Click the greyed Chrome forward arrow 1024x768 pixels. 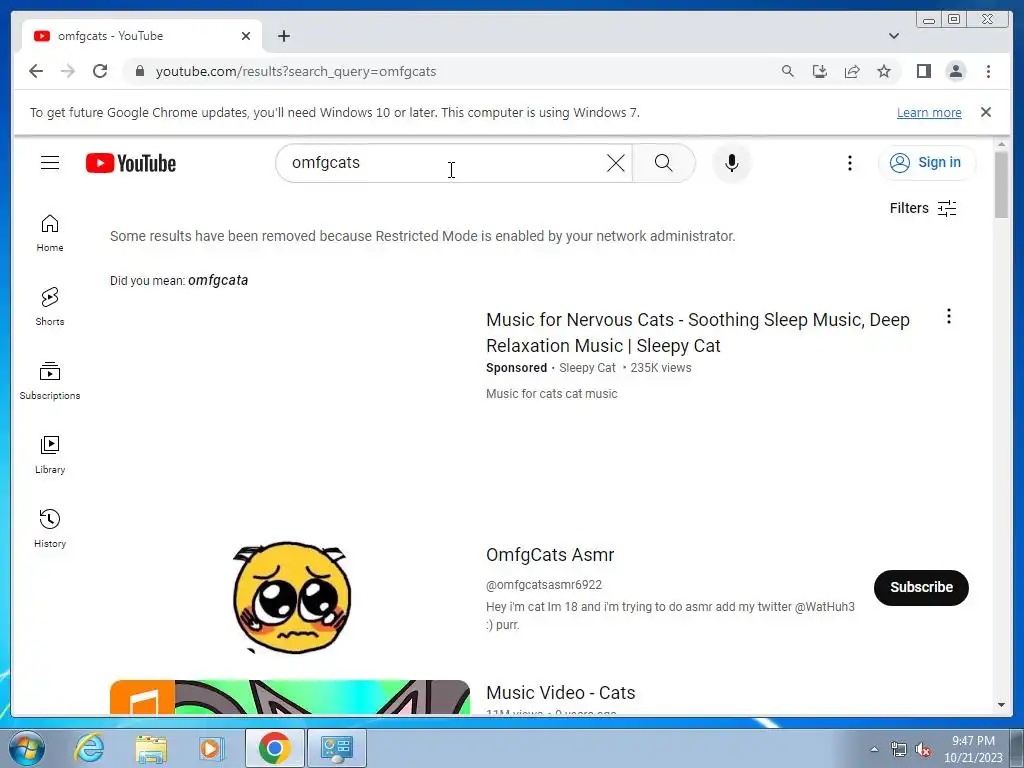[68, 71]
